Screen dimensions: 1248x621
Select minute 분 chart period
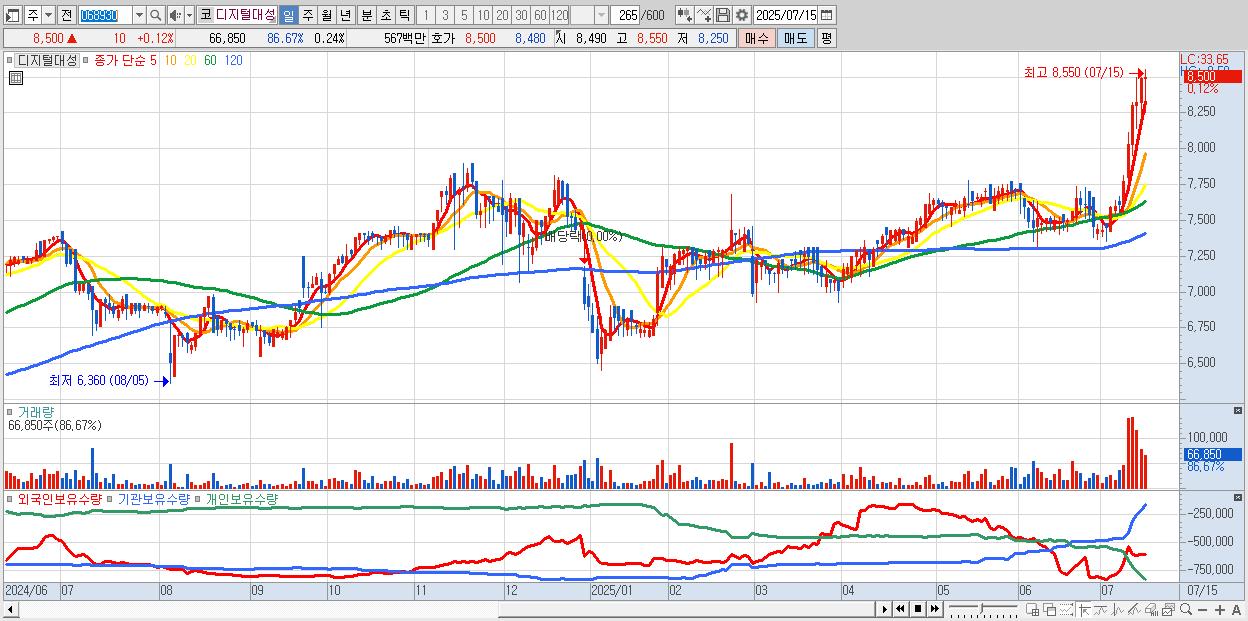pyautogui.click(x=367, y=16)
